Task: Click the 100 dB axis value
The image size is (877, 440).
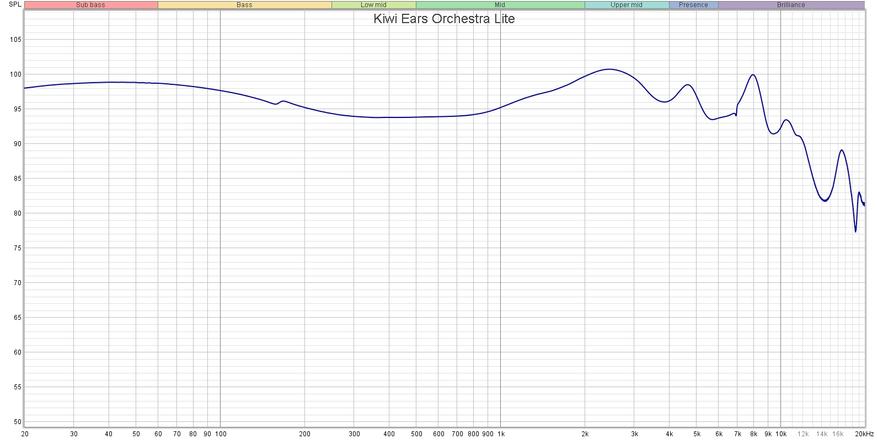Action: point(15,74)
